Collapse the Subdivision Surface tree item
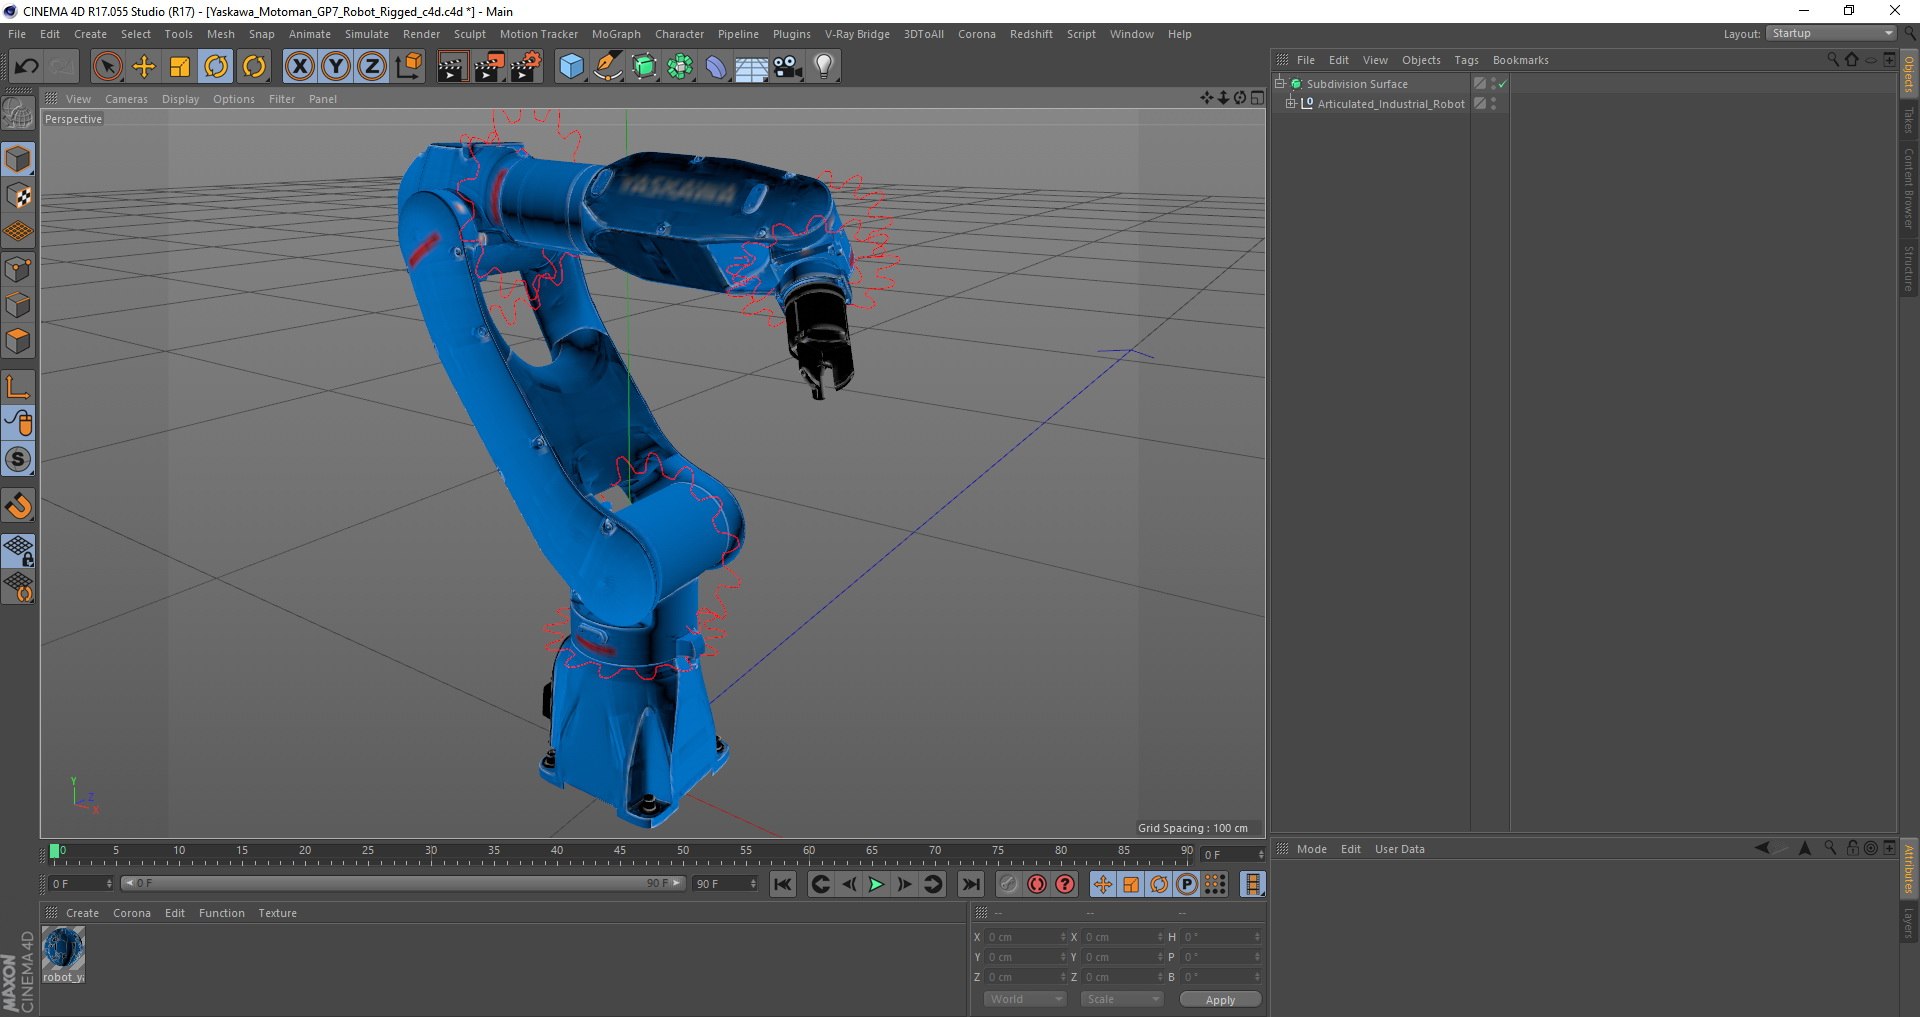Viewport: 1920px width, 1017px height. point(1279,83)
